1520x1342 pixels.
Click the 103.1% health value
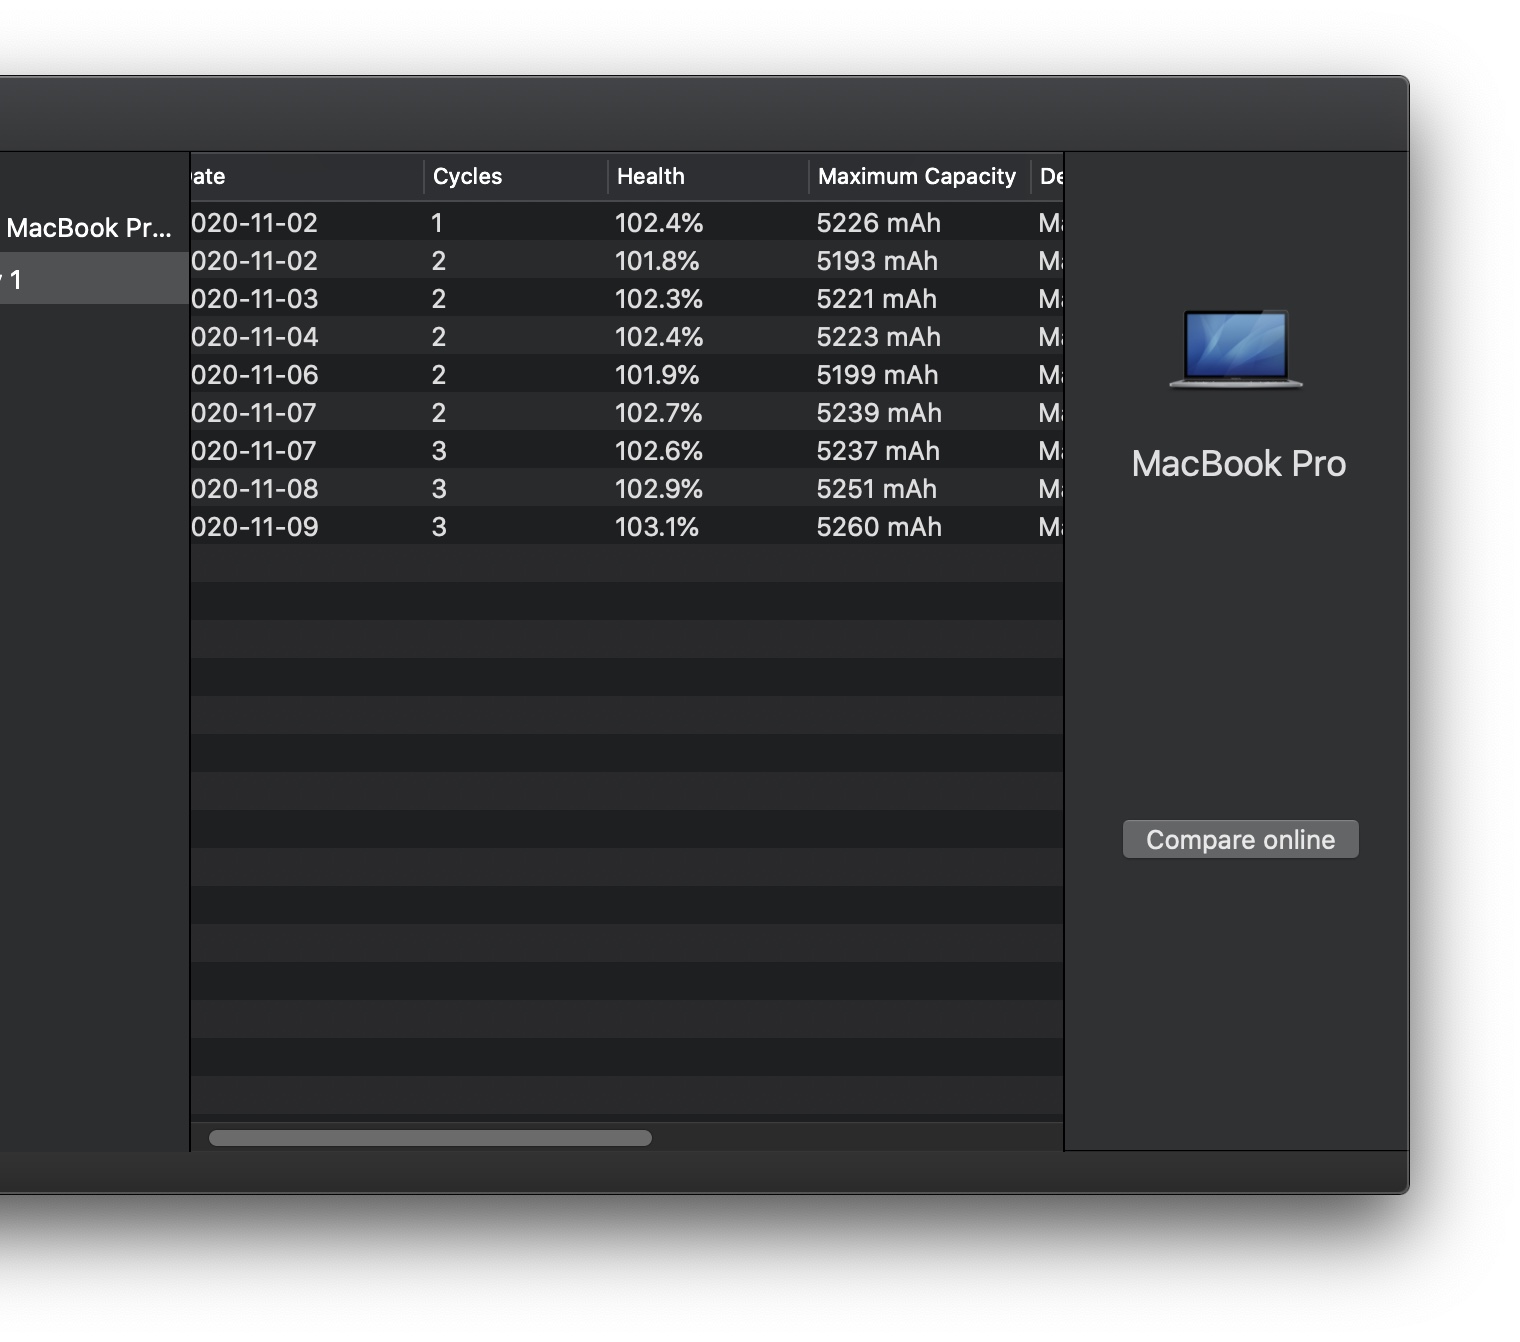(x=657, y=527)
